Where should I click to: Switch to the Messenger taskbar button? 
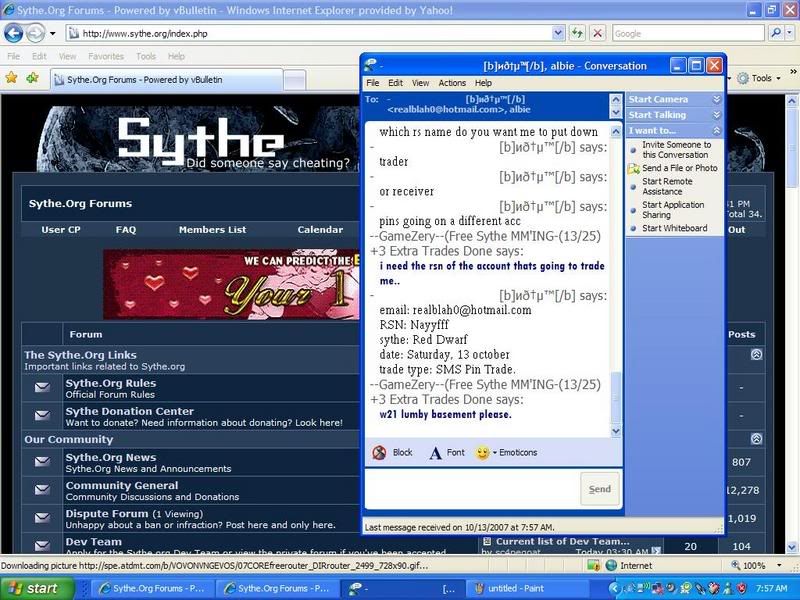coord(403,588)
